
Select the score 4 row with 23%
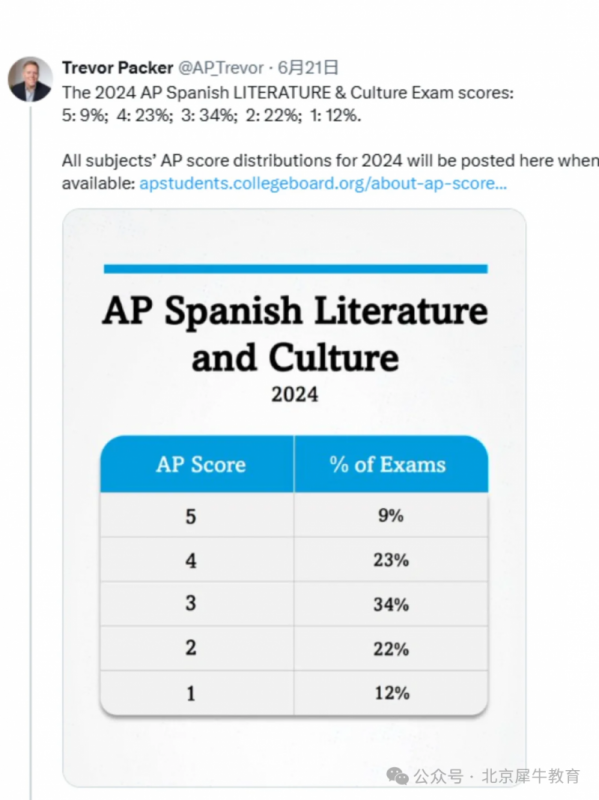click(294, 559)
